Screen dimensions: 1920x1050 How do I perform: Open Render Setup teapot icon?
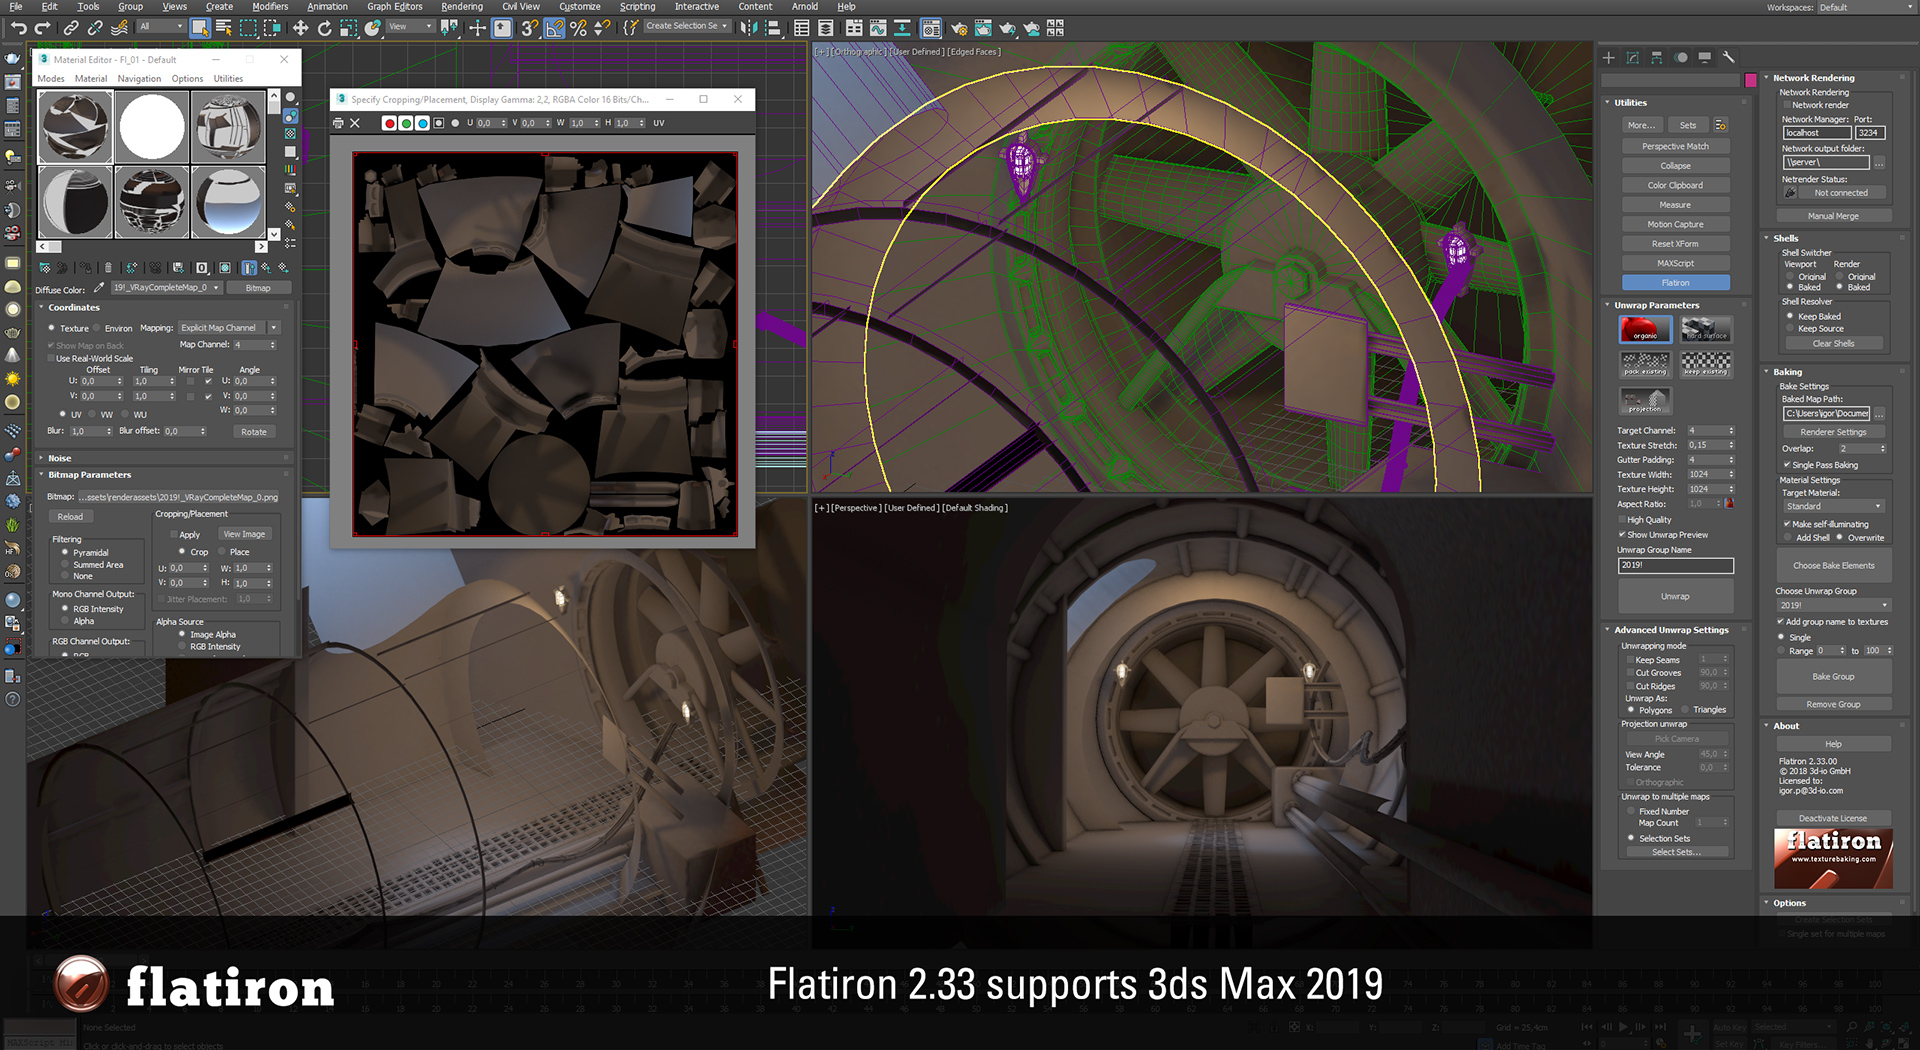959,28
